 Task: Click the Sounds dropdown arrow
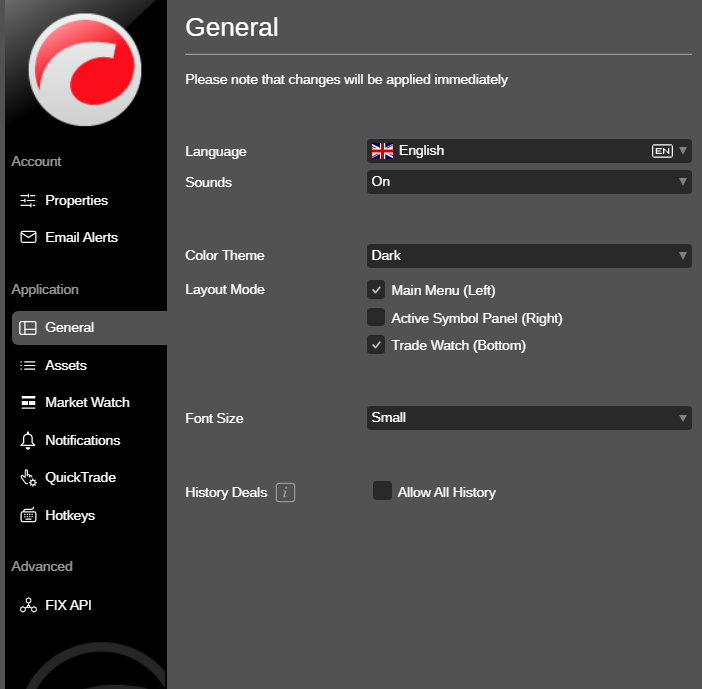point(683,182)
